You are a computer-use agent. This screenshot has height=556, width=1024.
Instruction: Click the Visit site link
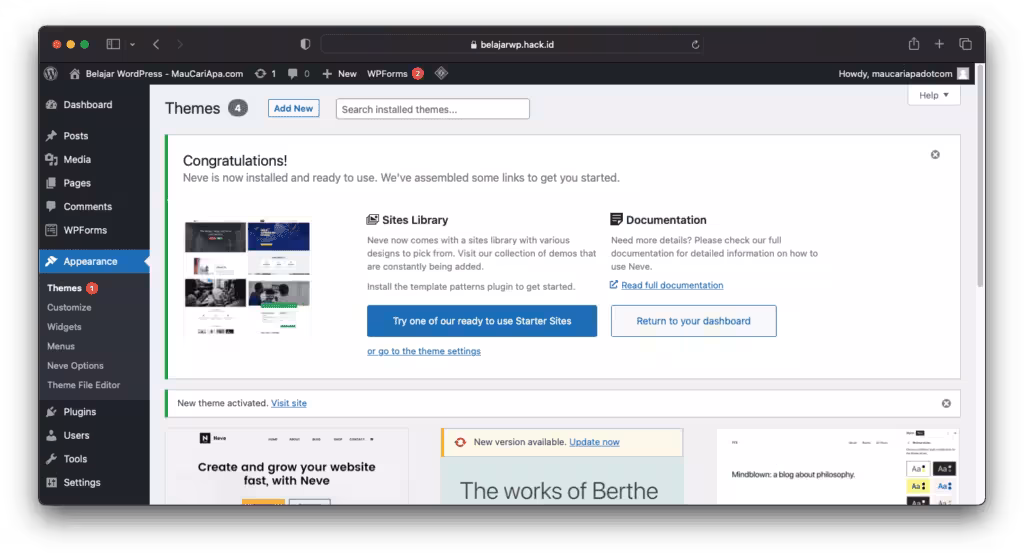(x=289, y=403)
